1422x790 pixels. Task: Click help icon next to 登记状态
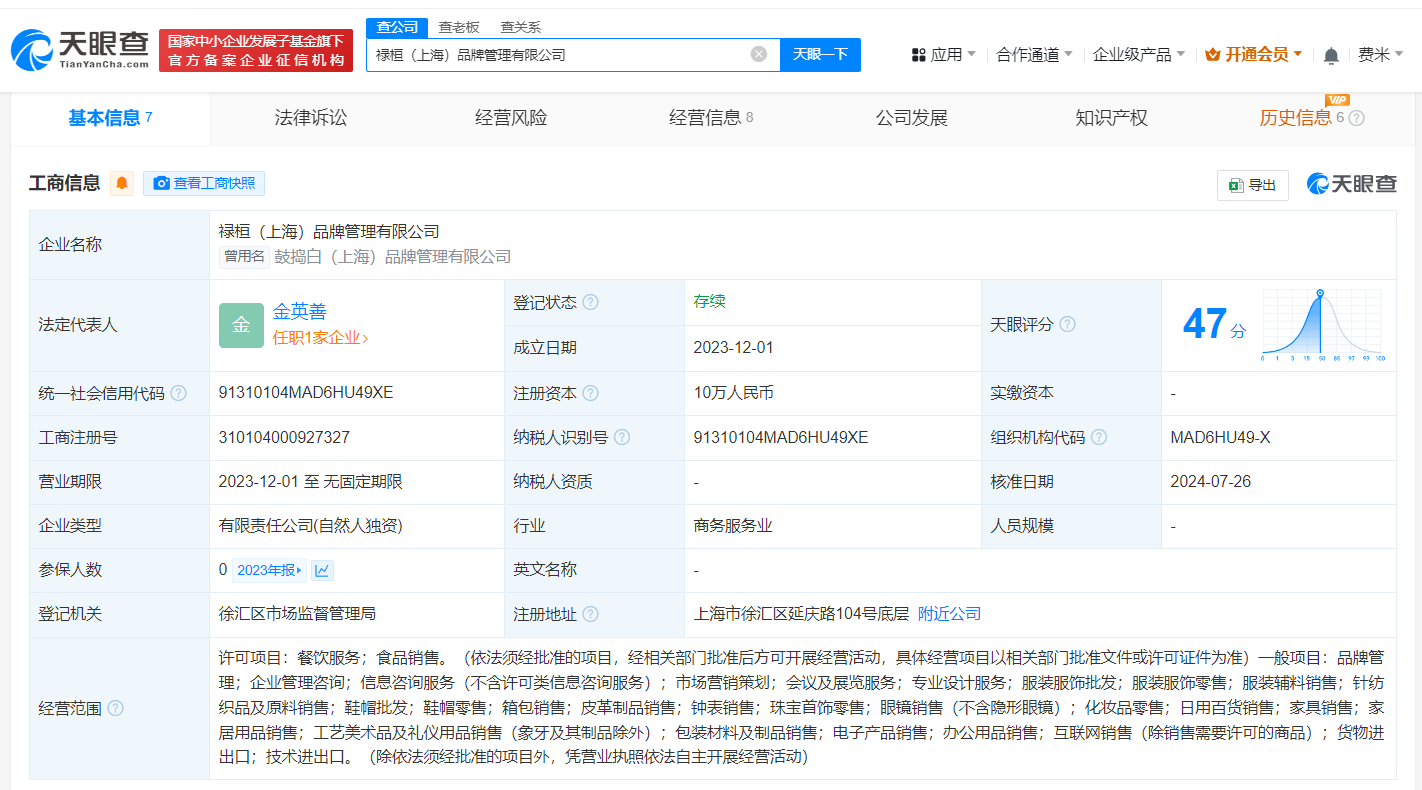coord(591,302)
